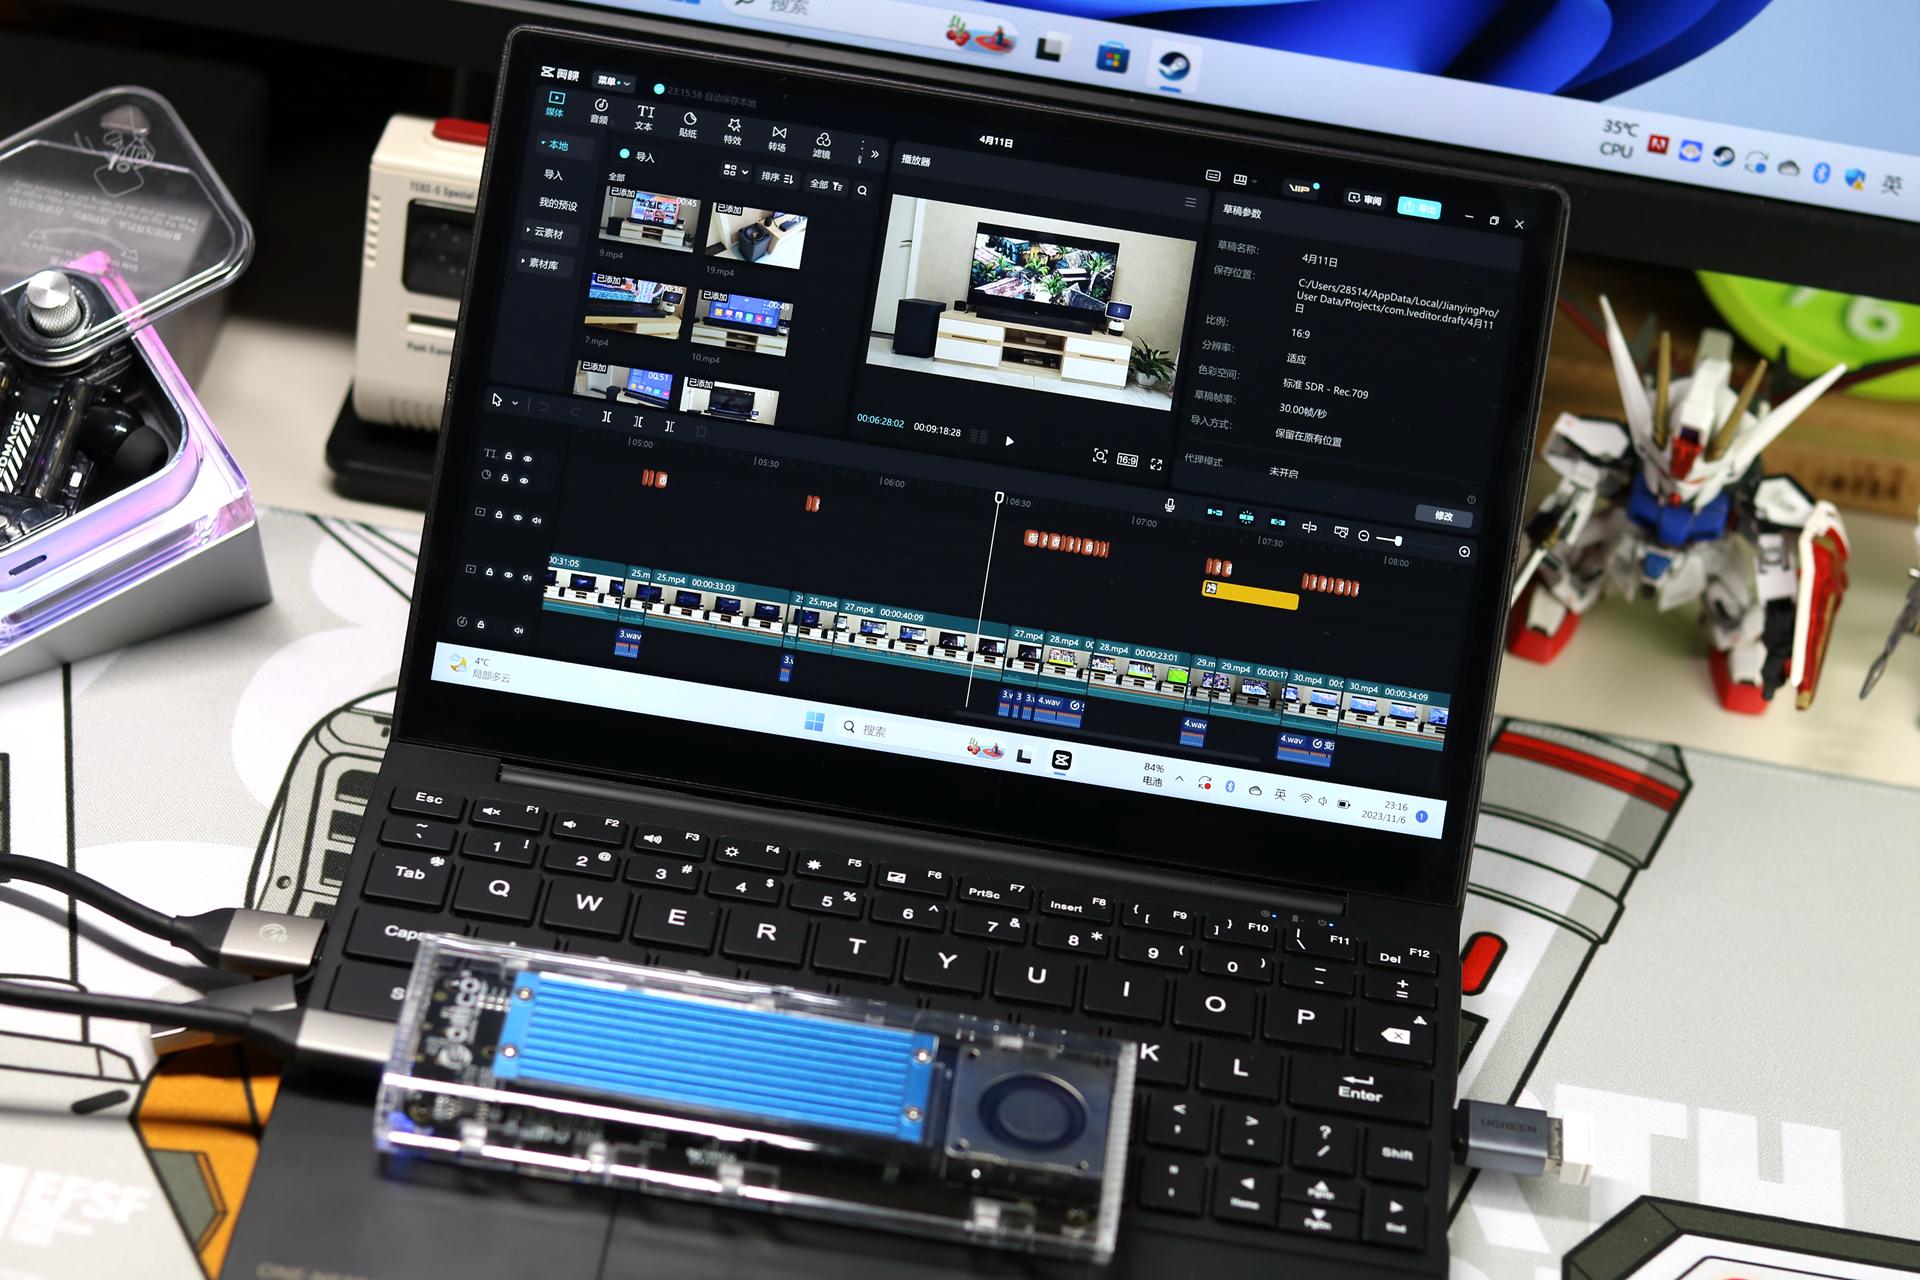The width and height of the screenshot is (1920, 1280).
Task: Toggle auto snapping on timeline
Action: click(1246, 517)
